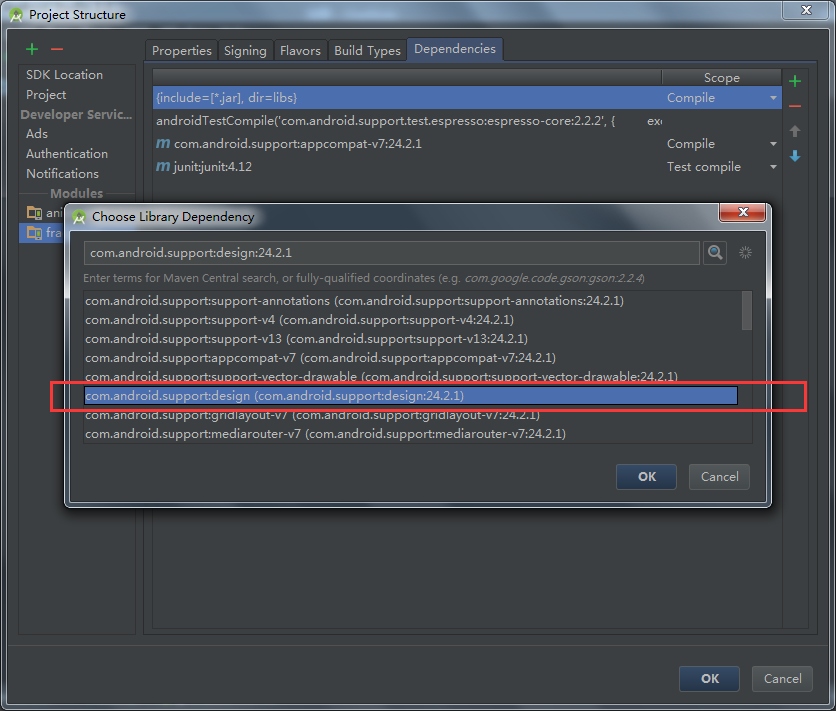Select {include=[*.jar], dir=libs} dependency row

(x=467, y=98)
